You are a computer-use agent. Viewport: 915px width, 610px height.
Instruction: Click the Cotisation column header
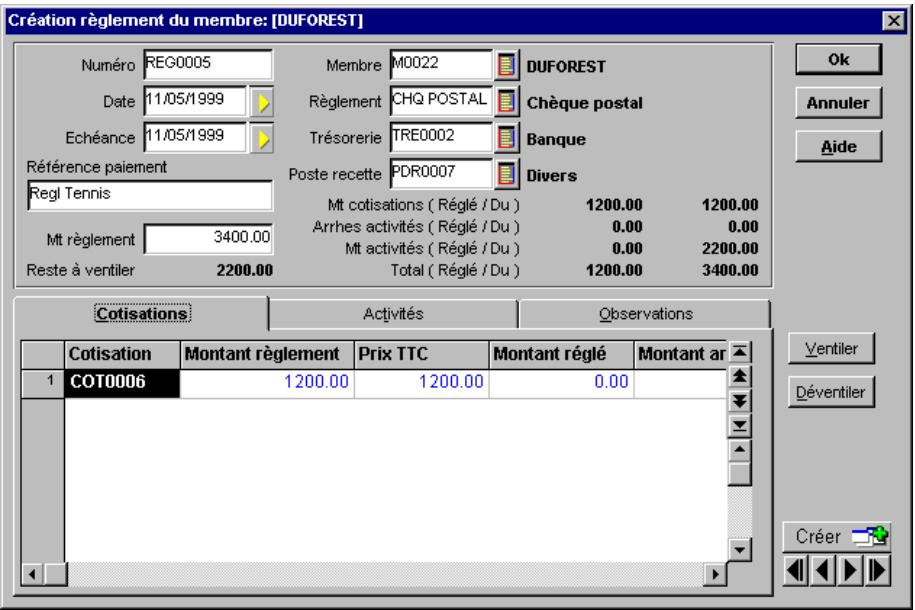tap(122, 354)
